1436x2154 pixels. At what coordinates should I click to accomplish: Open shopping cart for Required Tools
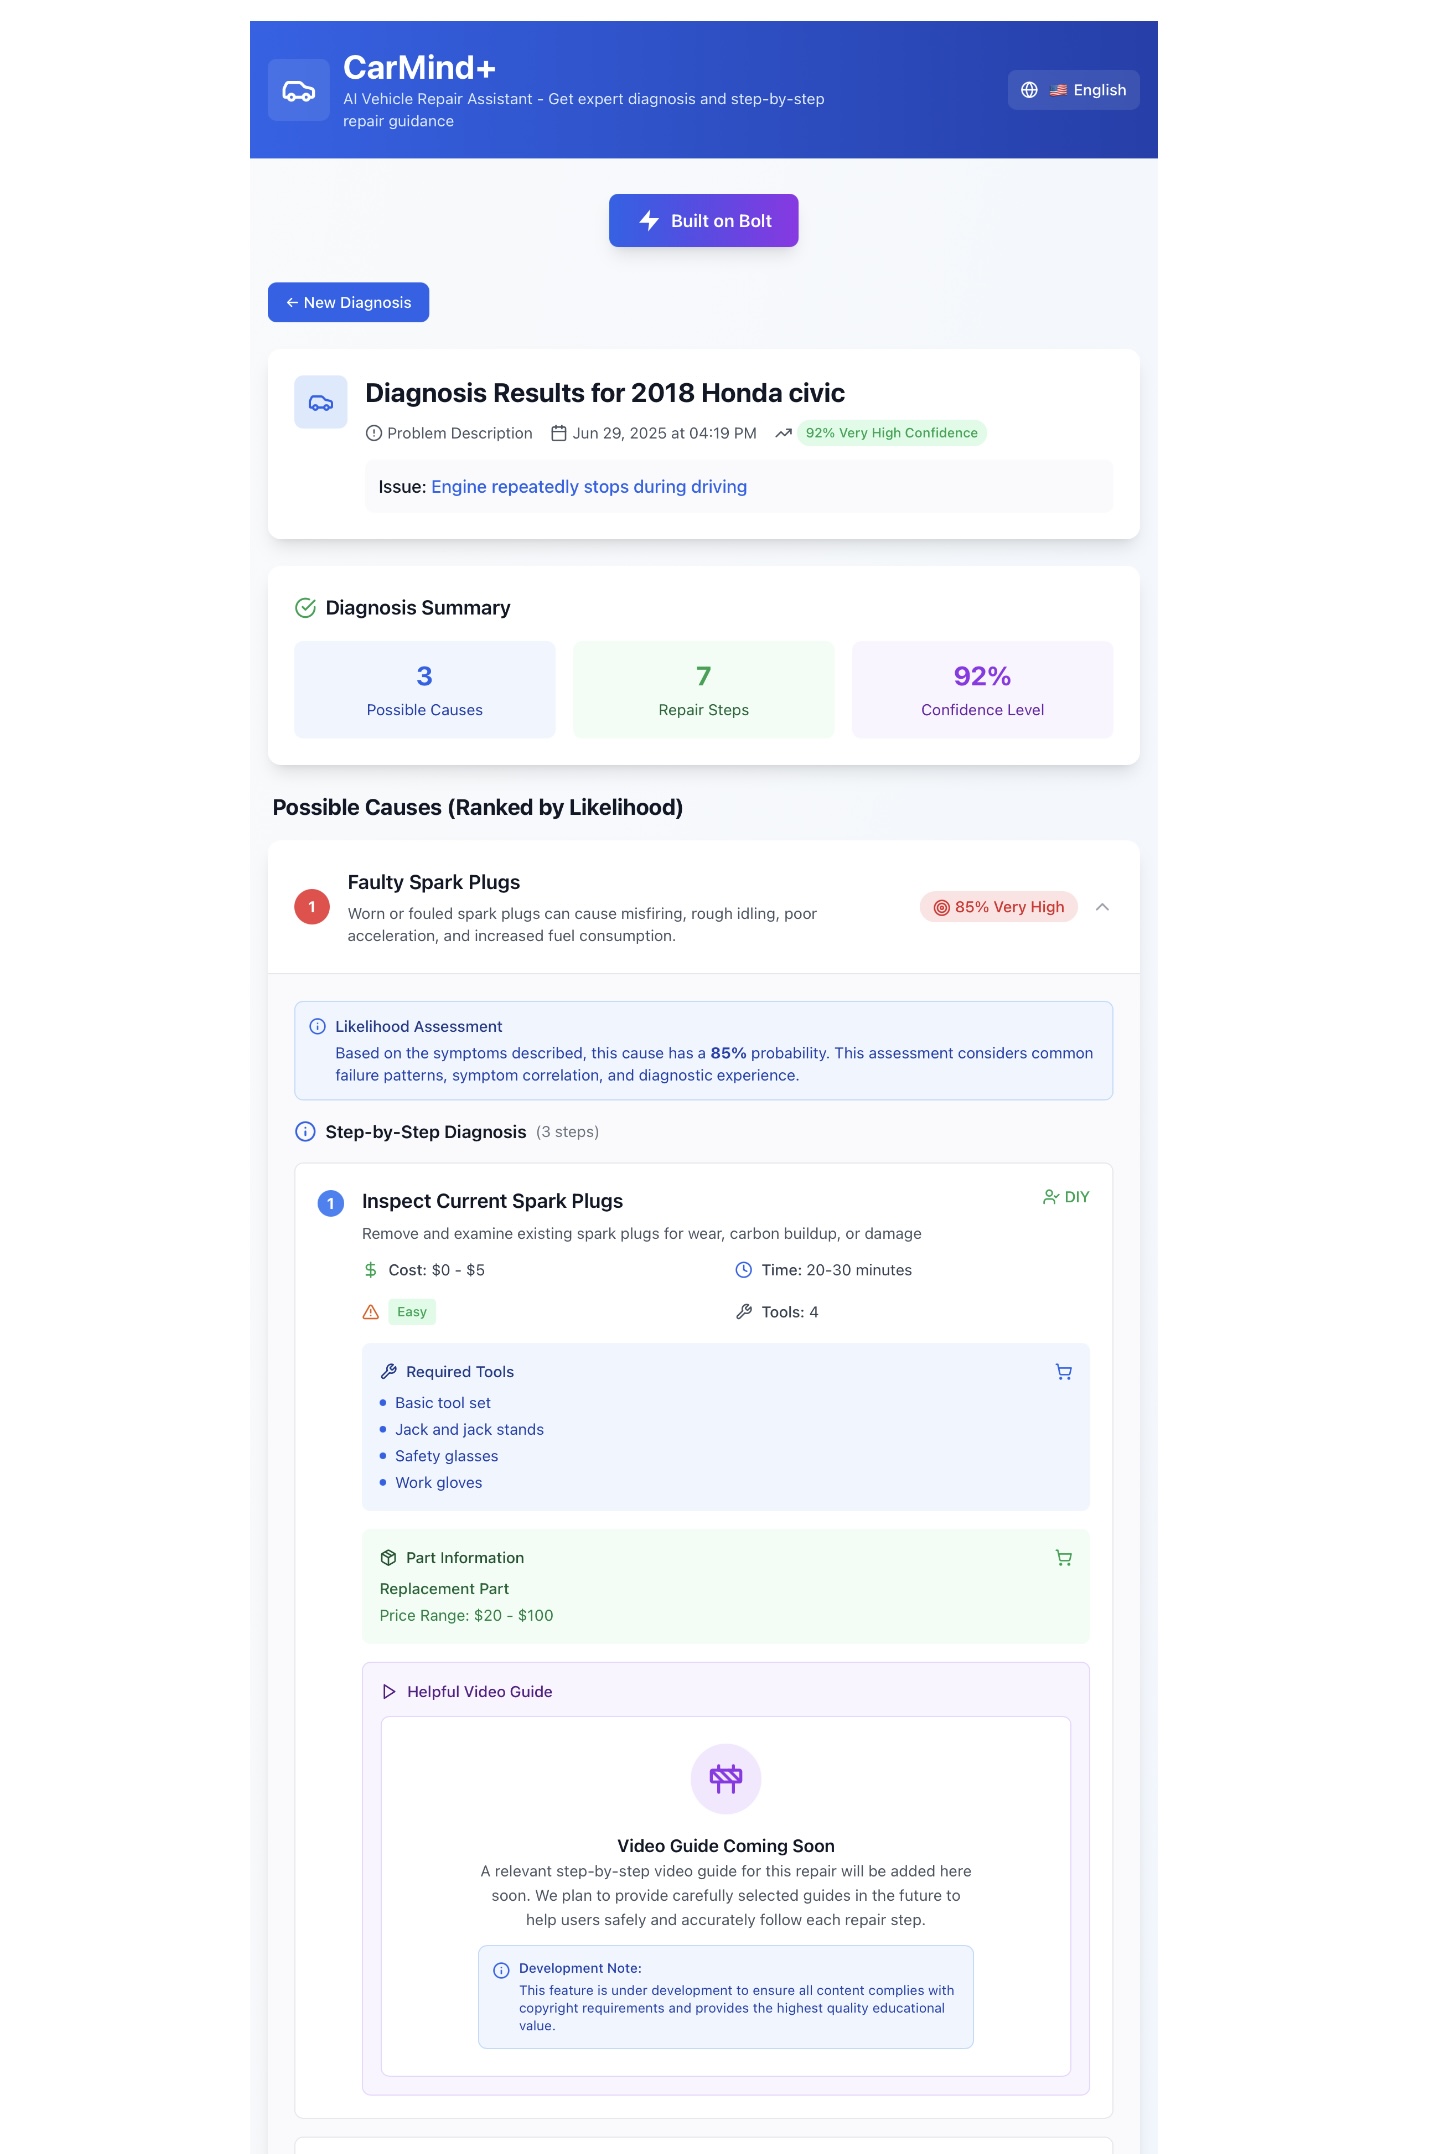[1064, 1372]
